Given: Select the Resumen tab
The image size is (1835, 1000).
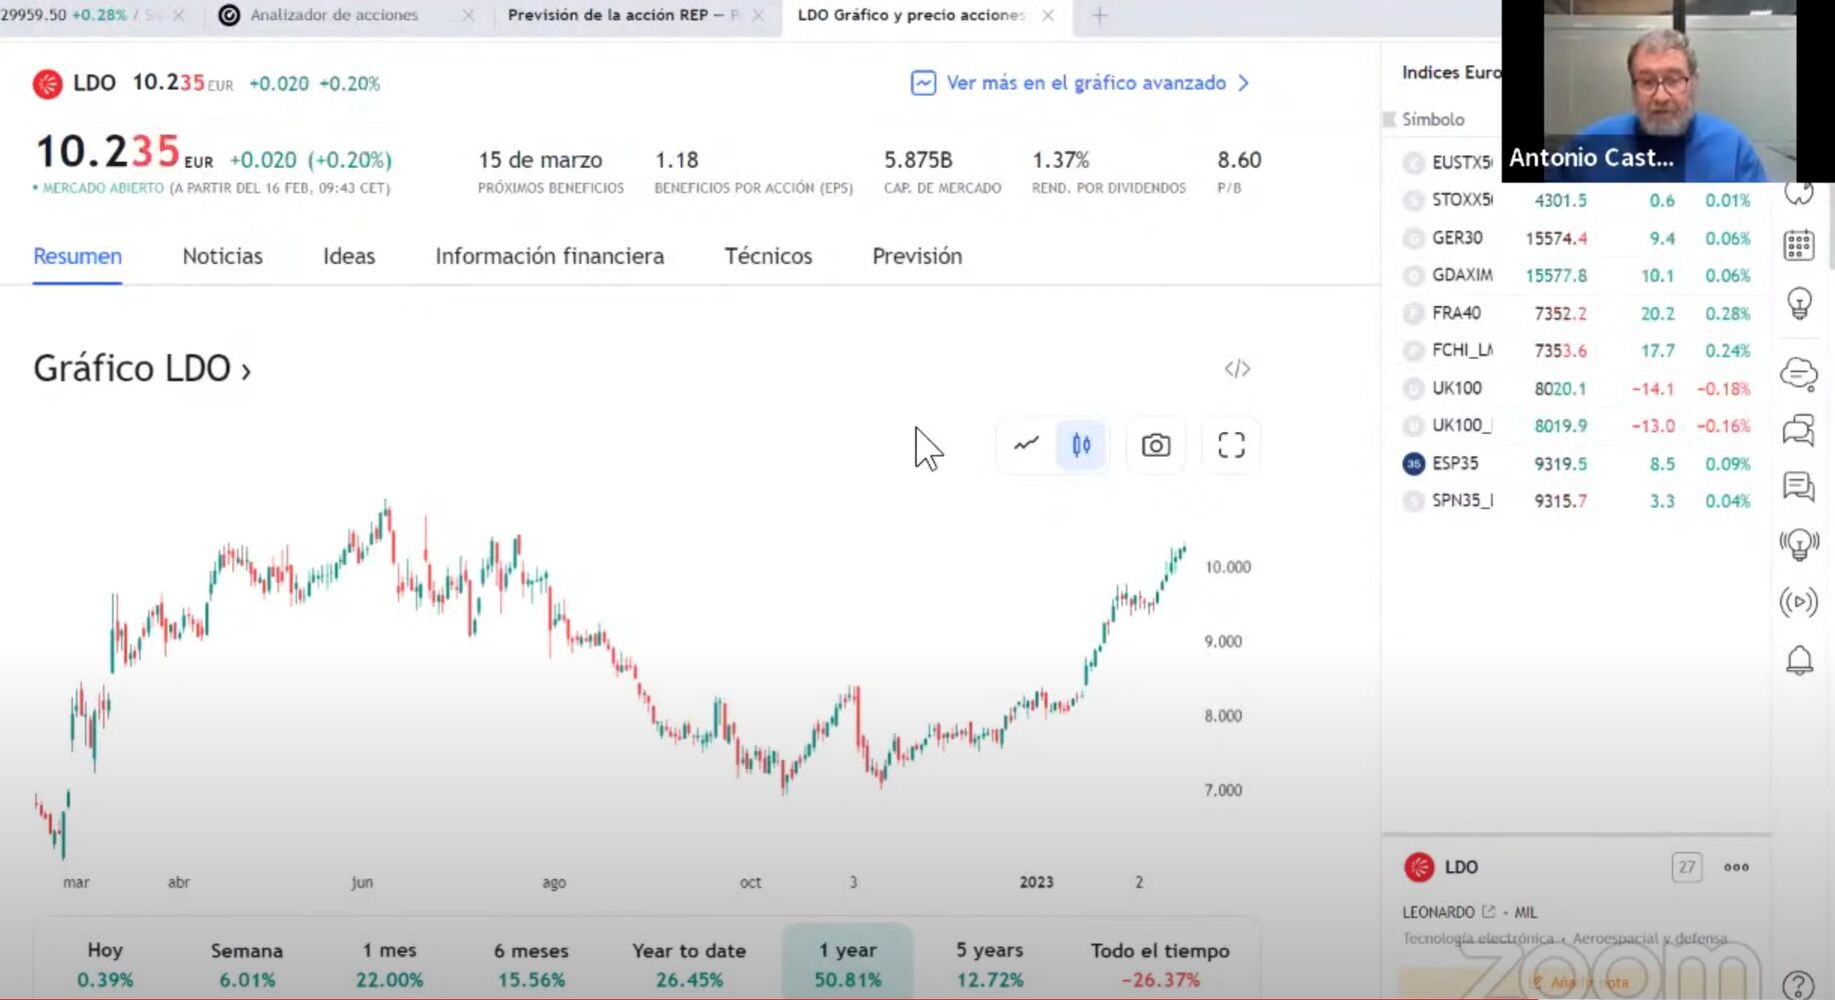Looking at the screenshot, I should [77, 256].
